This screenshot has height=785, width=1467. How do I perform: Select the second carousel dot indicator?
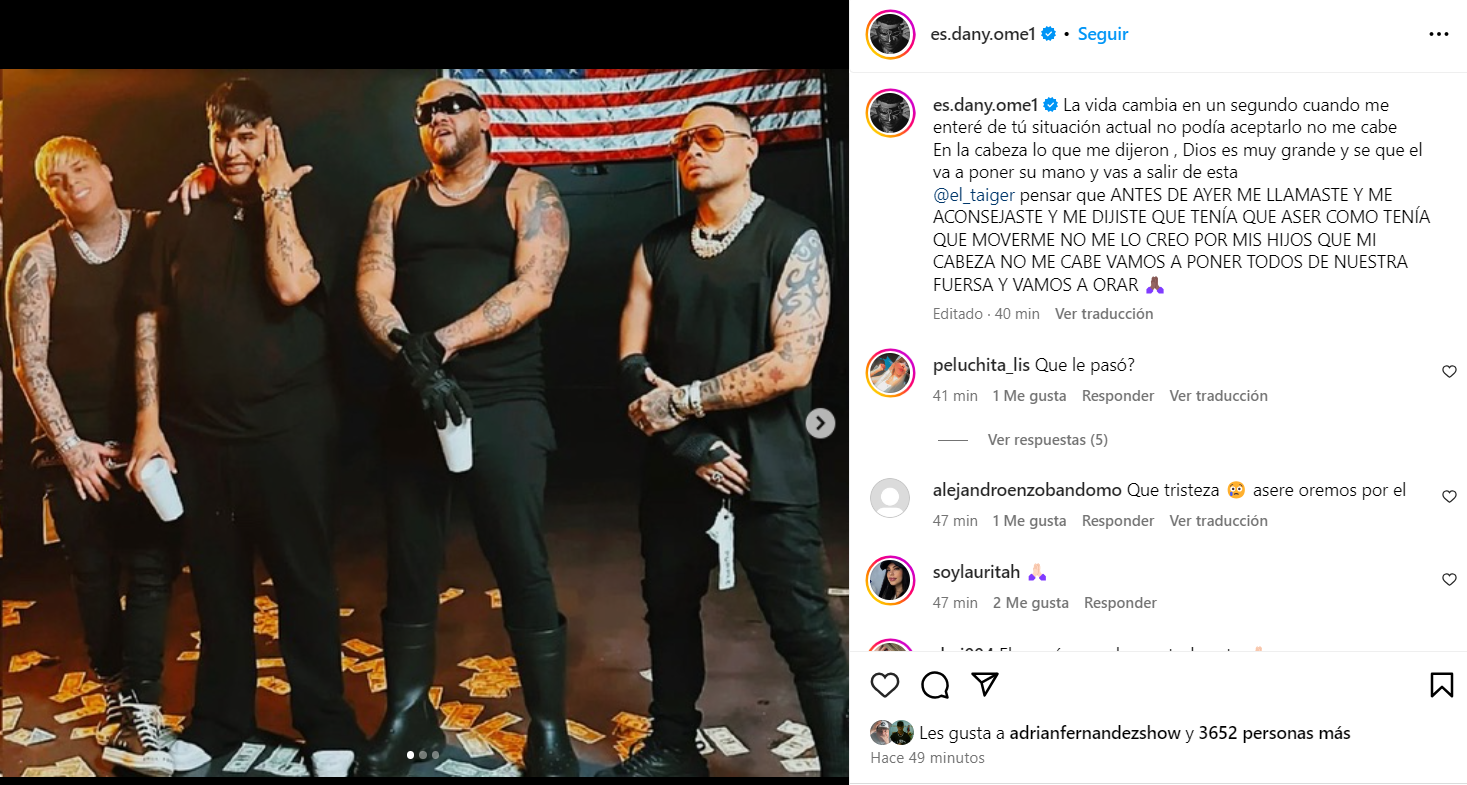tap(423, 755)
